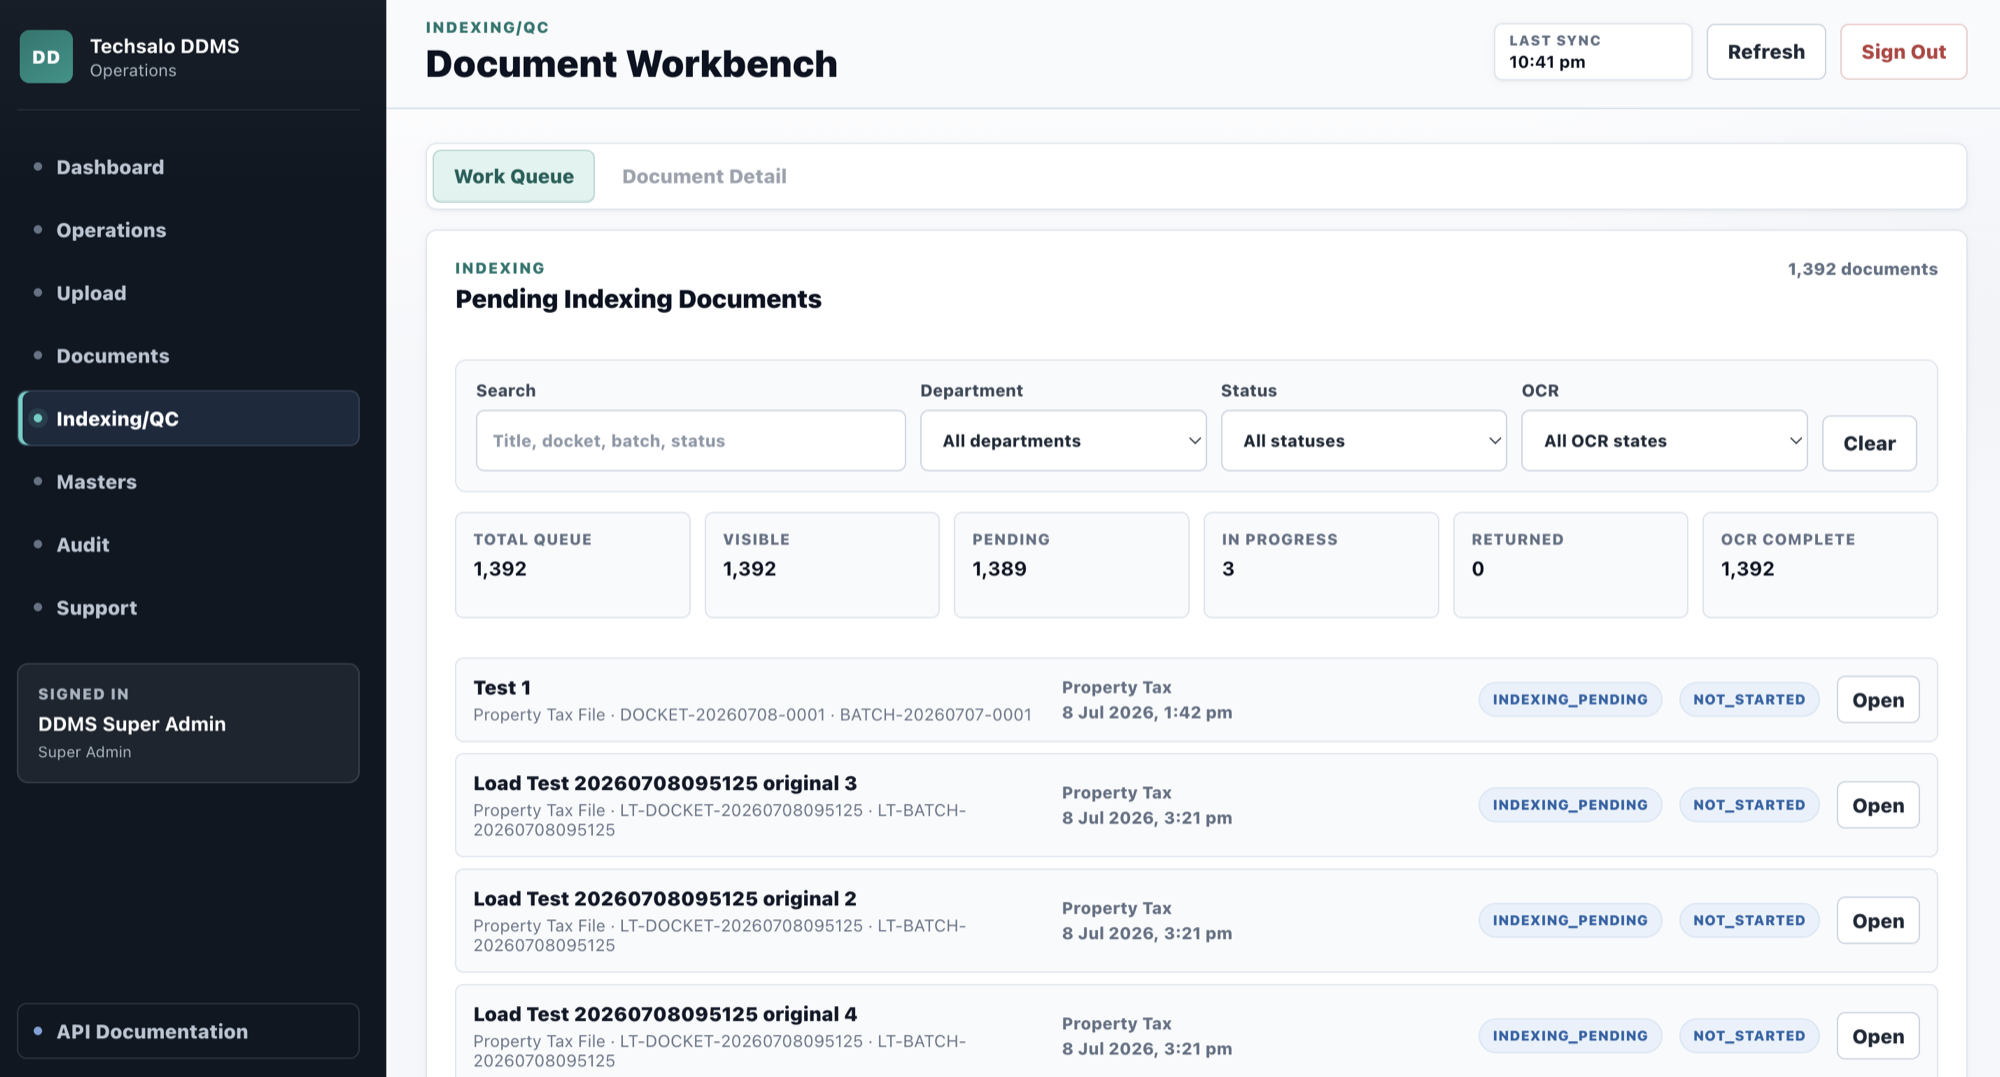The image size is (2000, 1077).
Task: Select Indexing/QC sidebar item
Action: point(188,418)
